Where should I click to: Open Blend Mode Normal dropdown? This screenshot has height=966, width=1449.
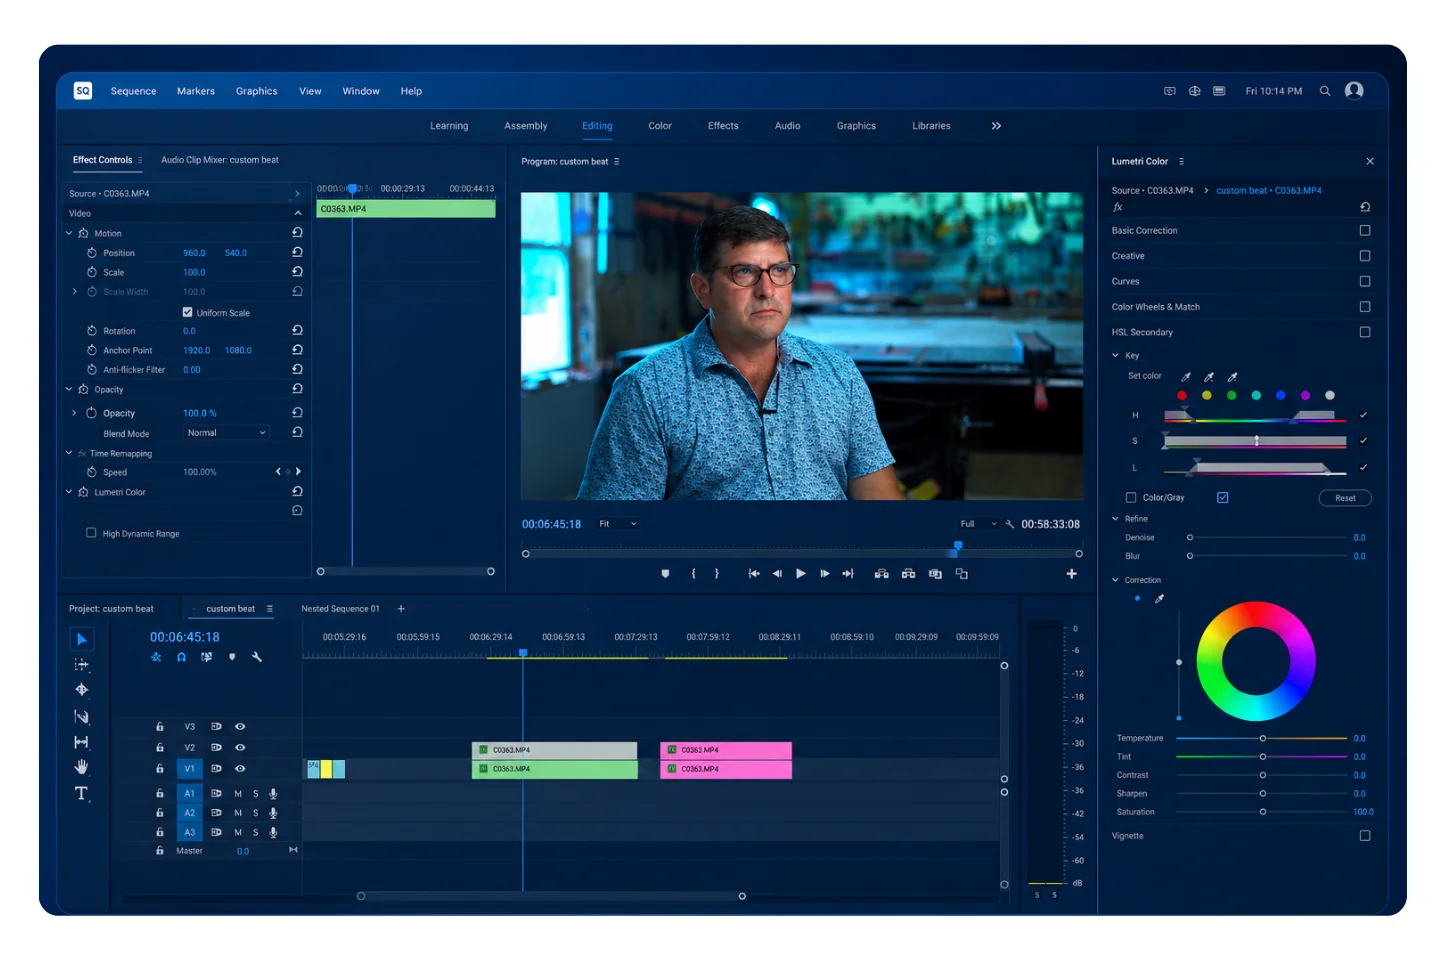(227, 433)
